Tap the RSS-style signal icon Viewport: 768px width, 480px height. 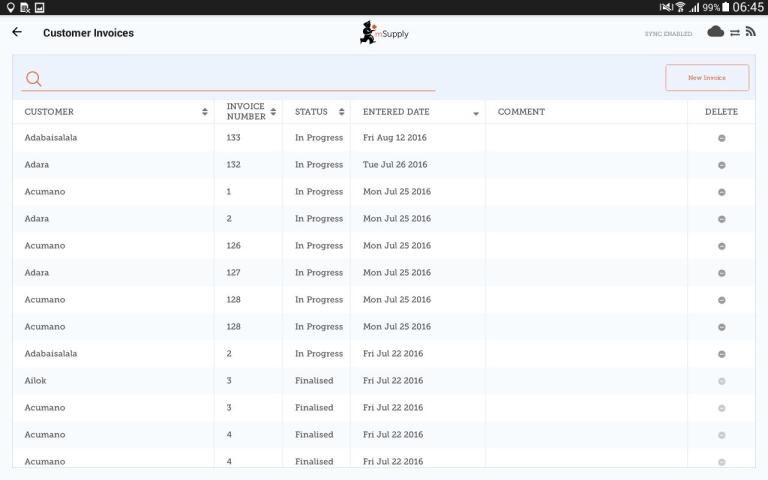(x=750, y=33)
